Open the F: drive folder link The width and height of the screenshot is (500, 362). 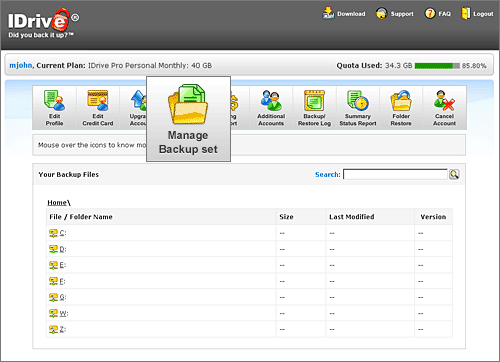coord(62,281)
